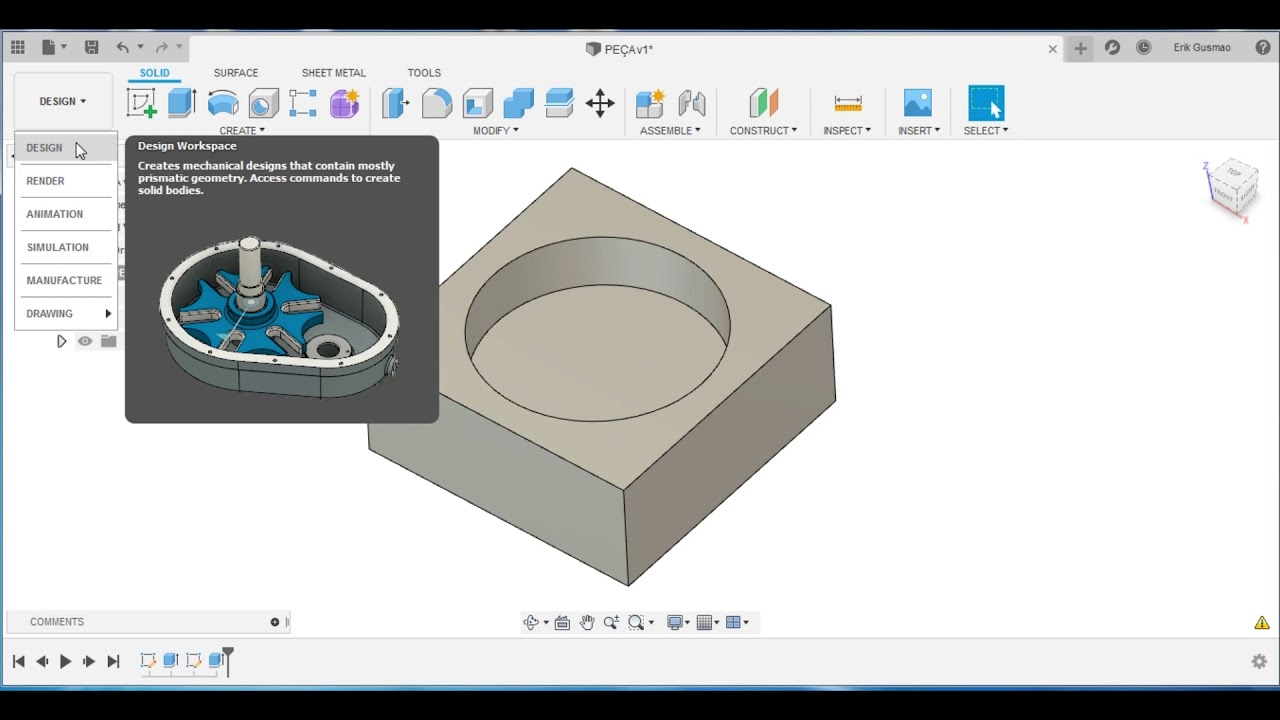Expand the browser tree arrow
Viewport: 1280px width, 720px height.
[x=61, y=341]
